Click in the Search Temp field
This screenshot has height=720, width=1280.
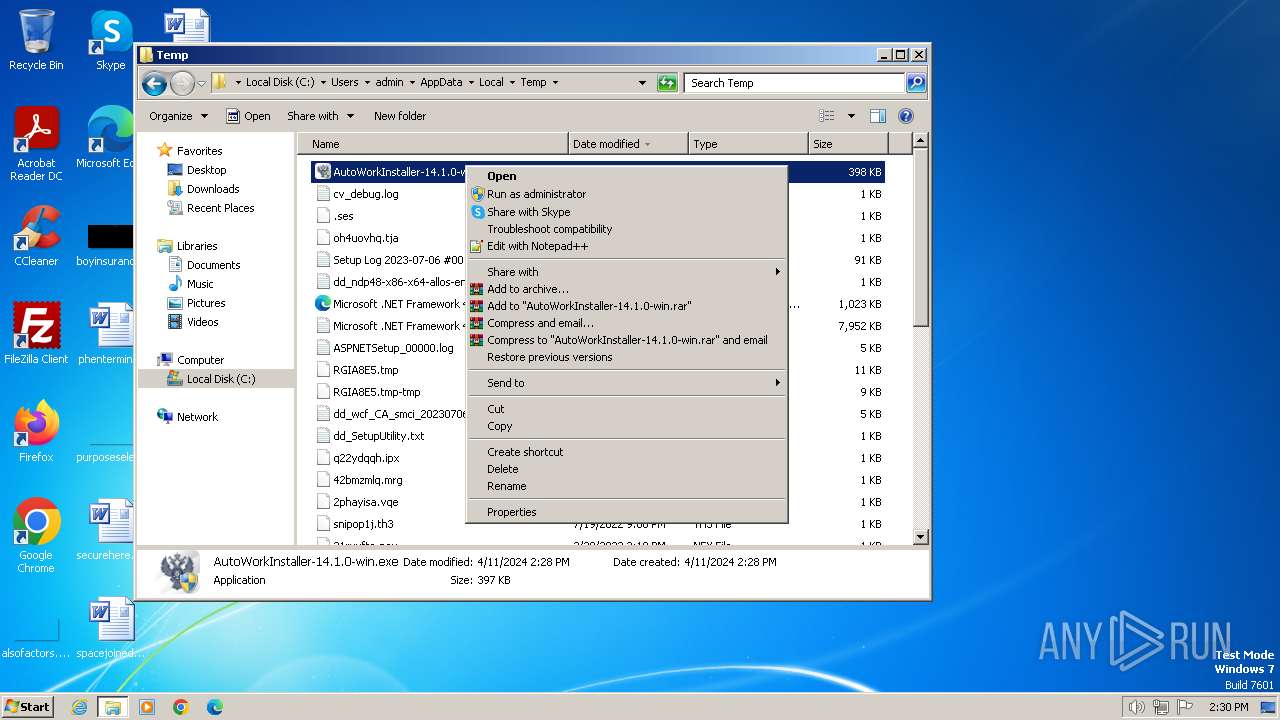pyautogui.click(x=795, y=83)
